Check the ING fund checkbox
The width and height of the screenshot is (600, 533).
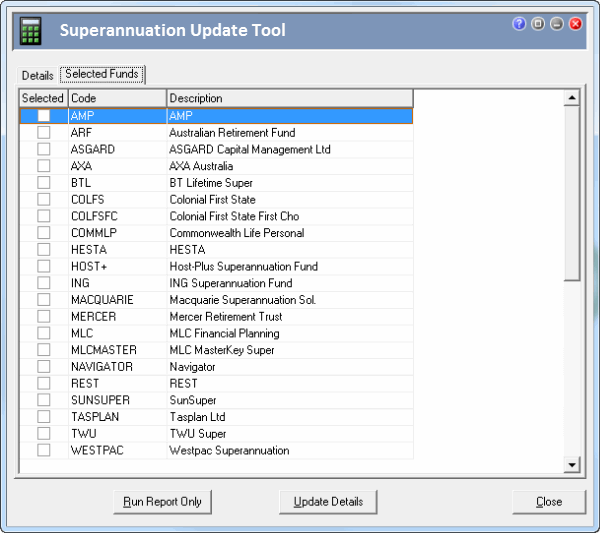44,283
